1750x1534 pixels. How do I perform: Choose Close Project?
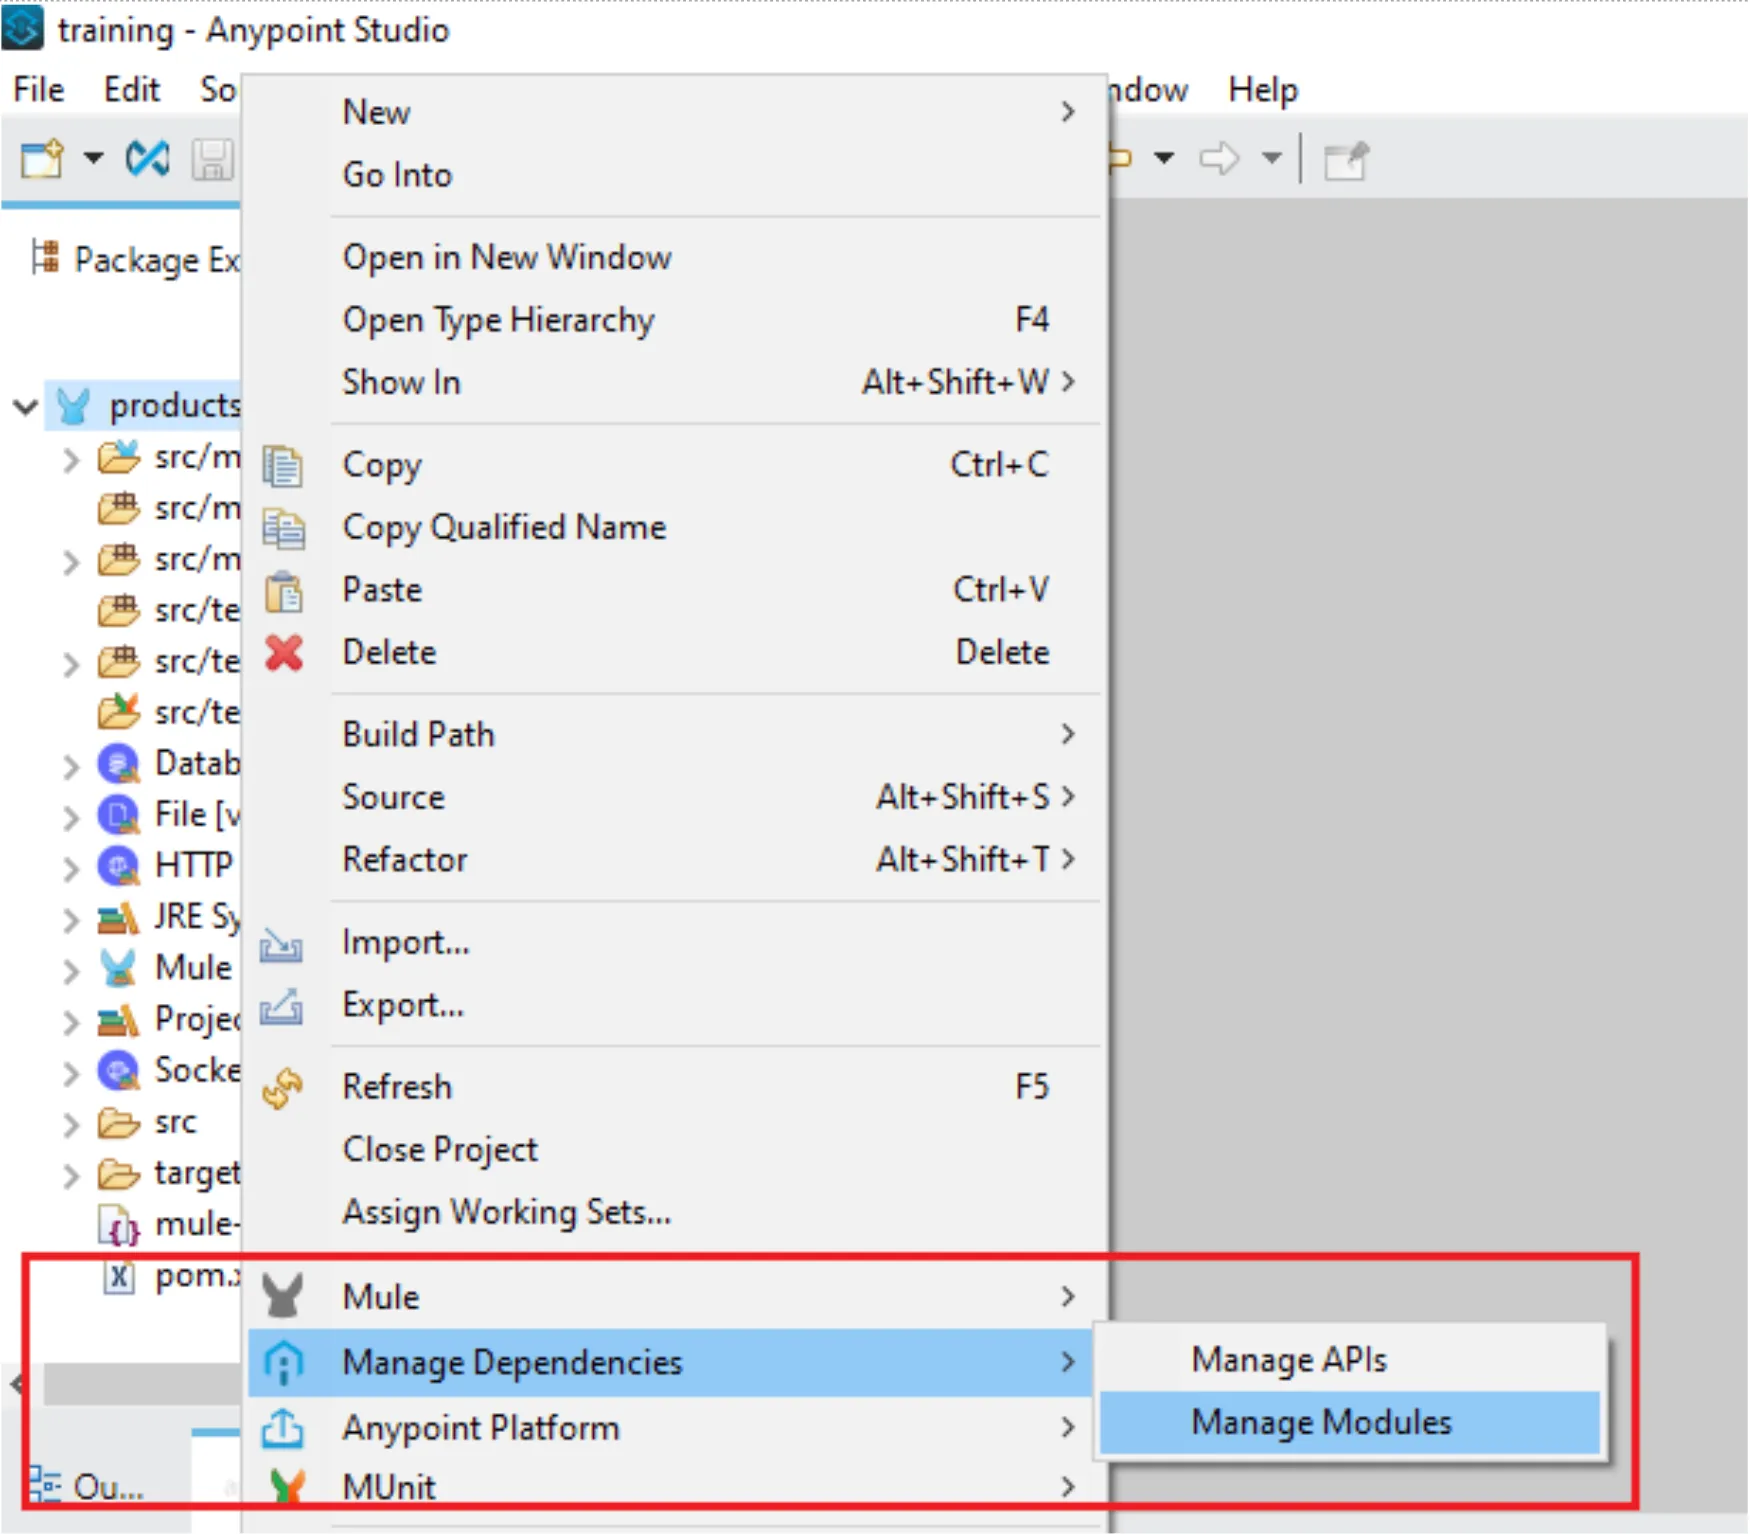click(675, 1149)
